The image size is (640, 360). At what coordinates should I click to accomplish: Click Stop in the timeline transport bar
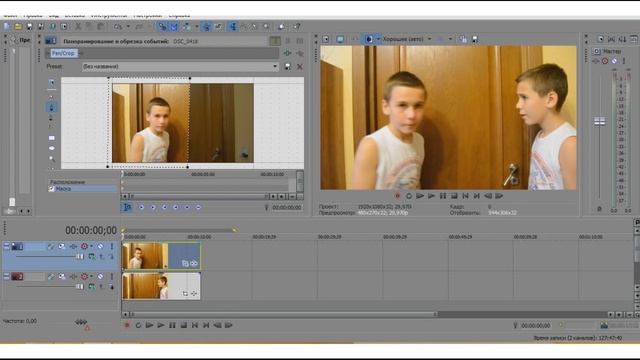coord(184,325)
